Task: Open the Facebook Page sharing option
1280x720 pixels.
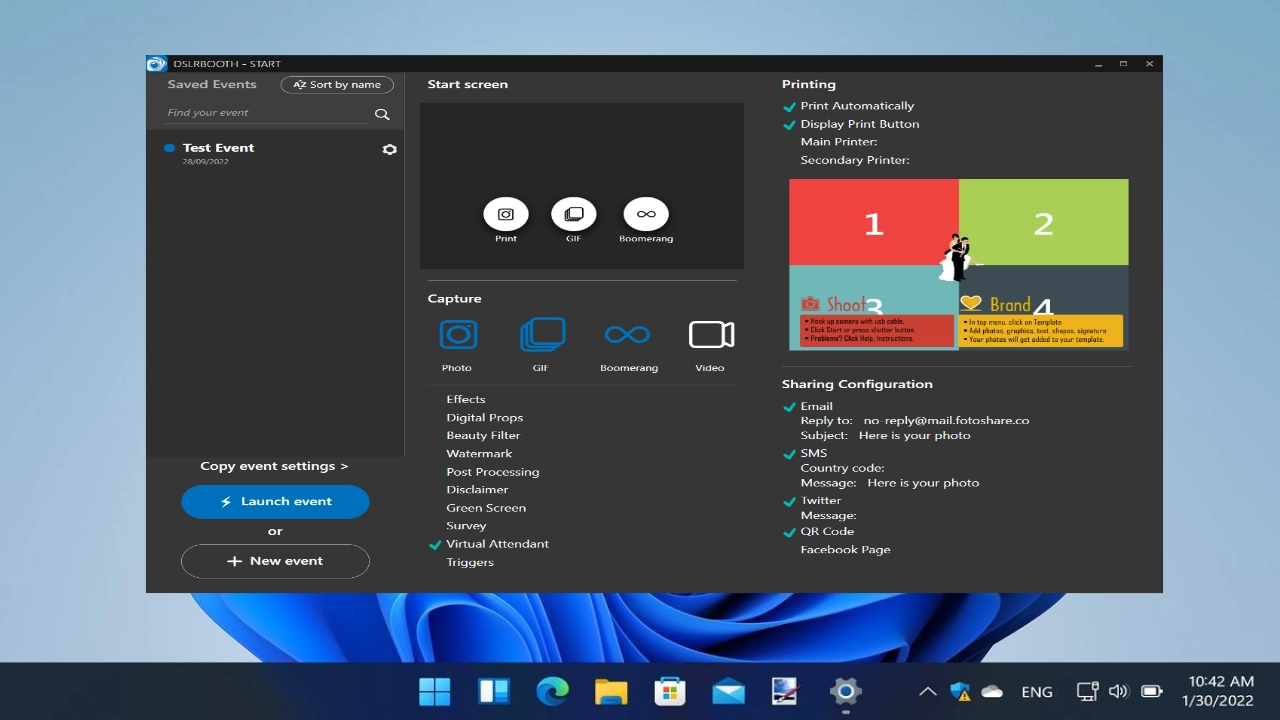Action: [x=845, y=550]
